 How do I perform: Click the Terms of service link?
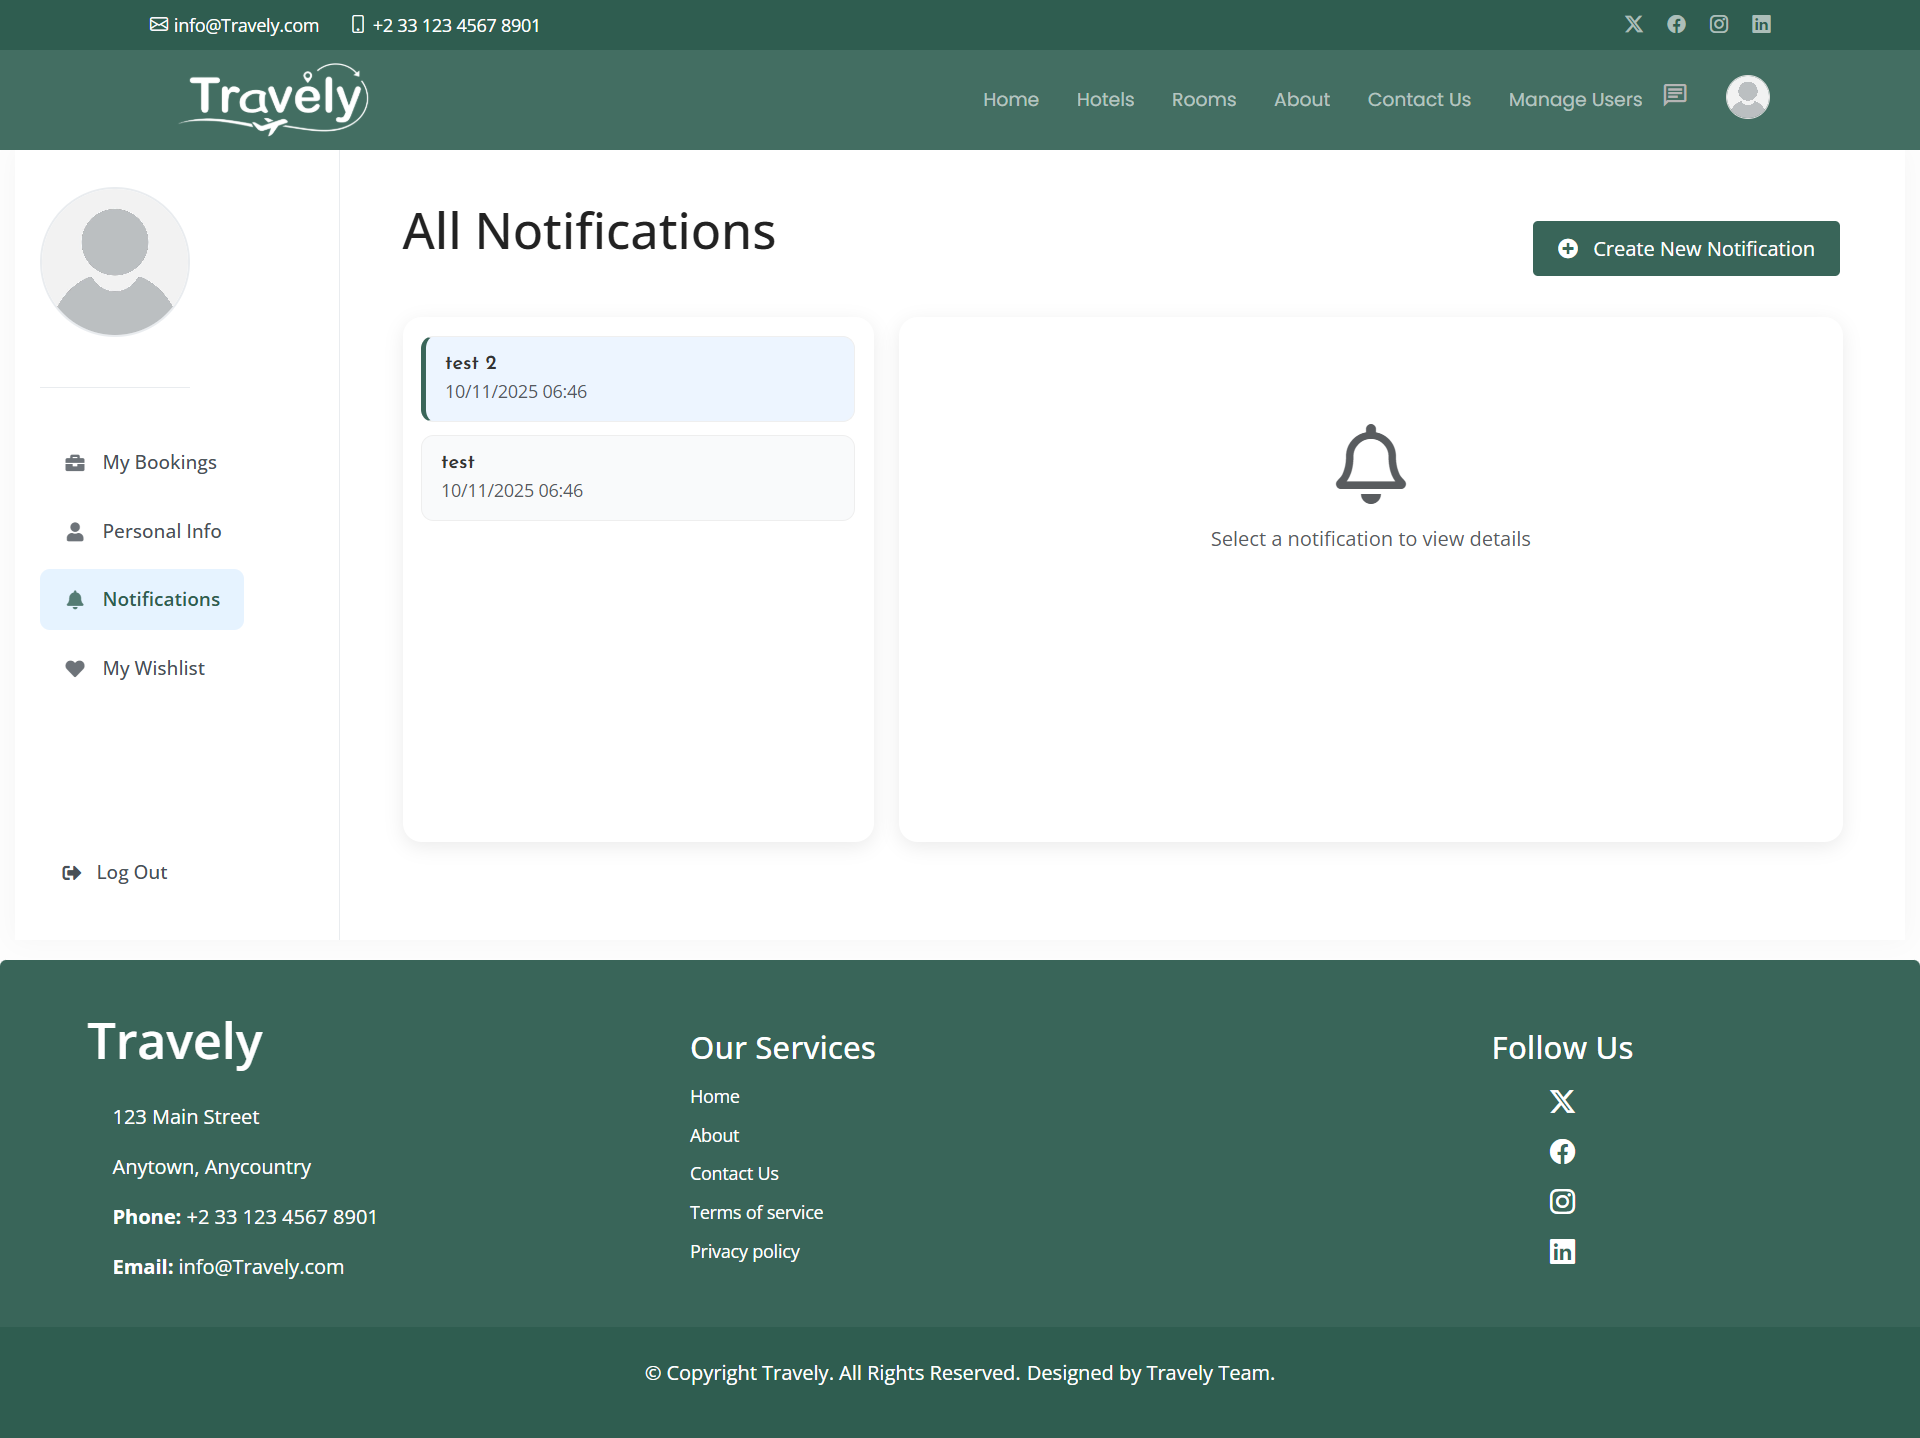pos(756,1212)
